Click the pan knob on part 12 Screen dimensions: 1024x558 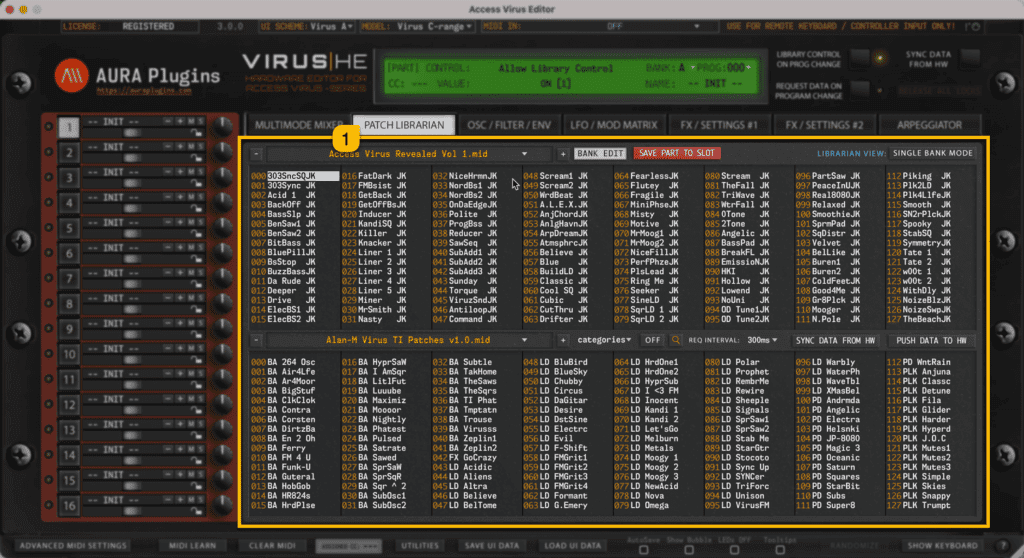[223, 404]
